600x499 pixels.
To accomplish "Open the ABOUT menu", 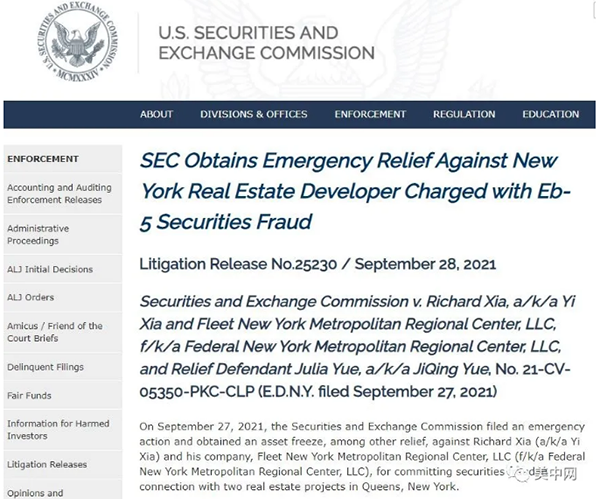I will (x=156, y=114).
